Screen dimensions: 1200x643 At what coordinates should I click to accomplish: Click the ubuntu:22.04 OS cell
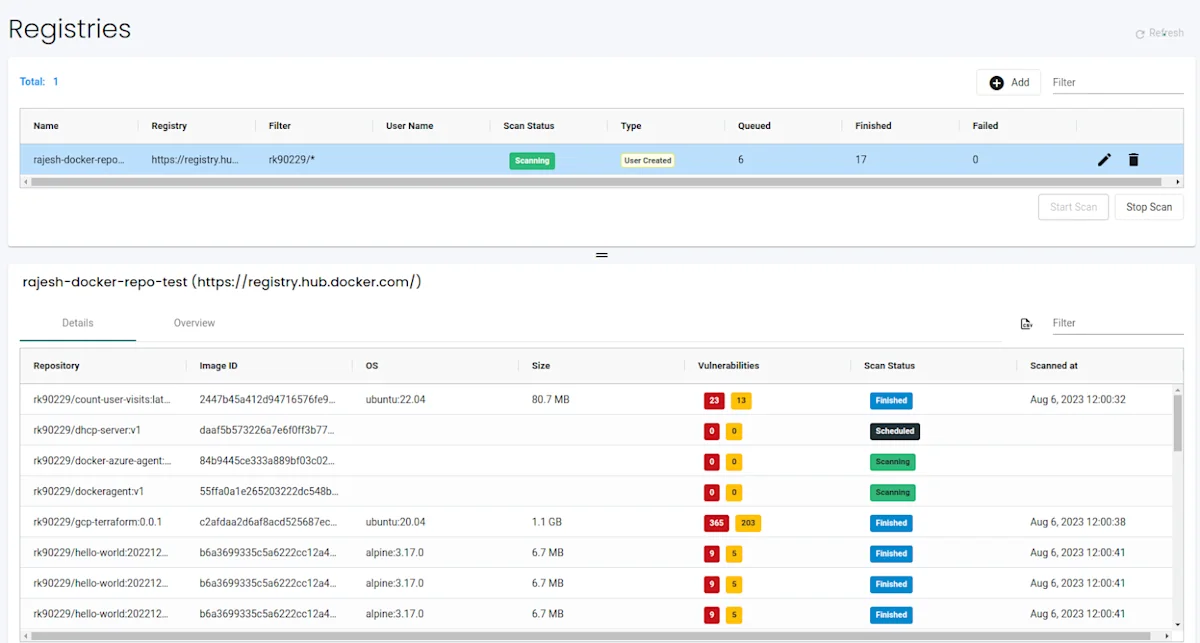click(395, 400)
